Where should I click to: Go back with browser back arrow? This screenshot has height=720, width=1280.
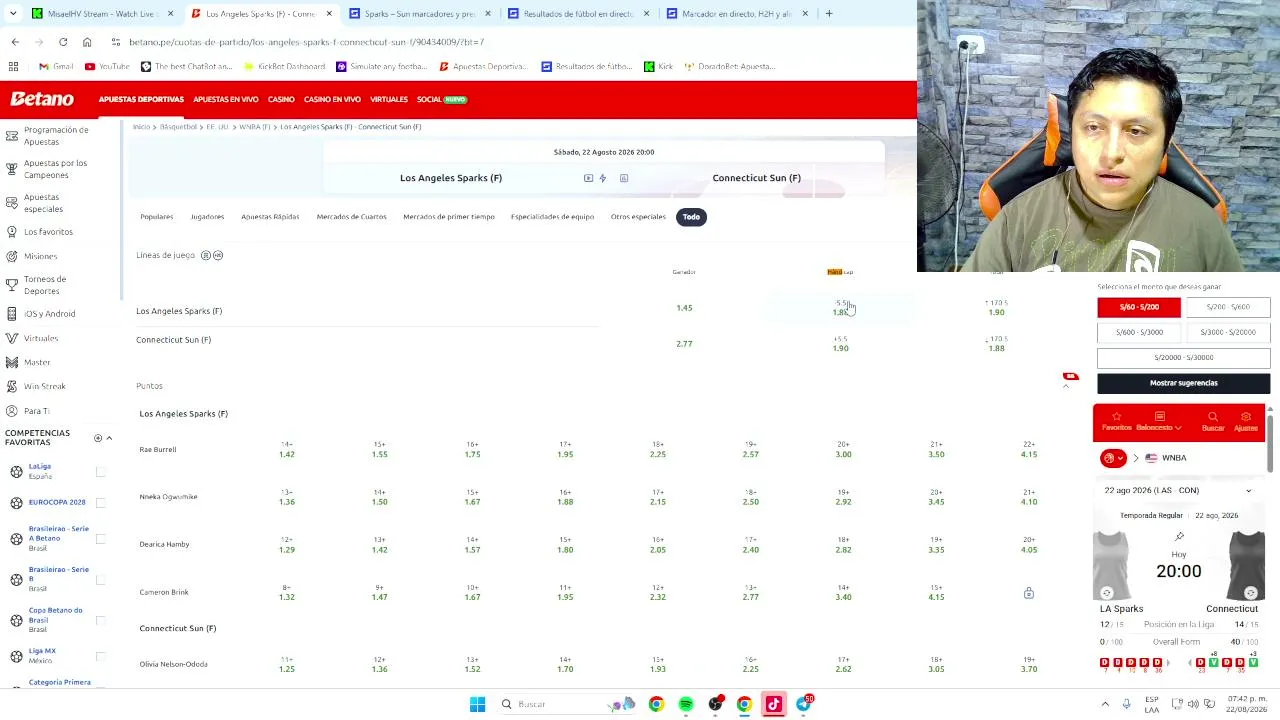pos(15,42)
